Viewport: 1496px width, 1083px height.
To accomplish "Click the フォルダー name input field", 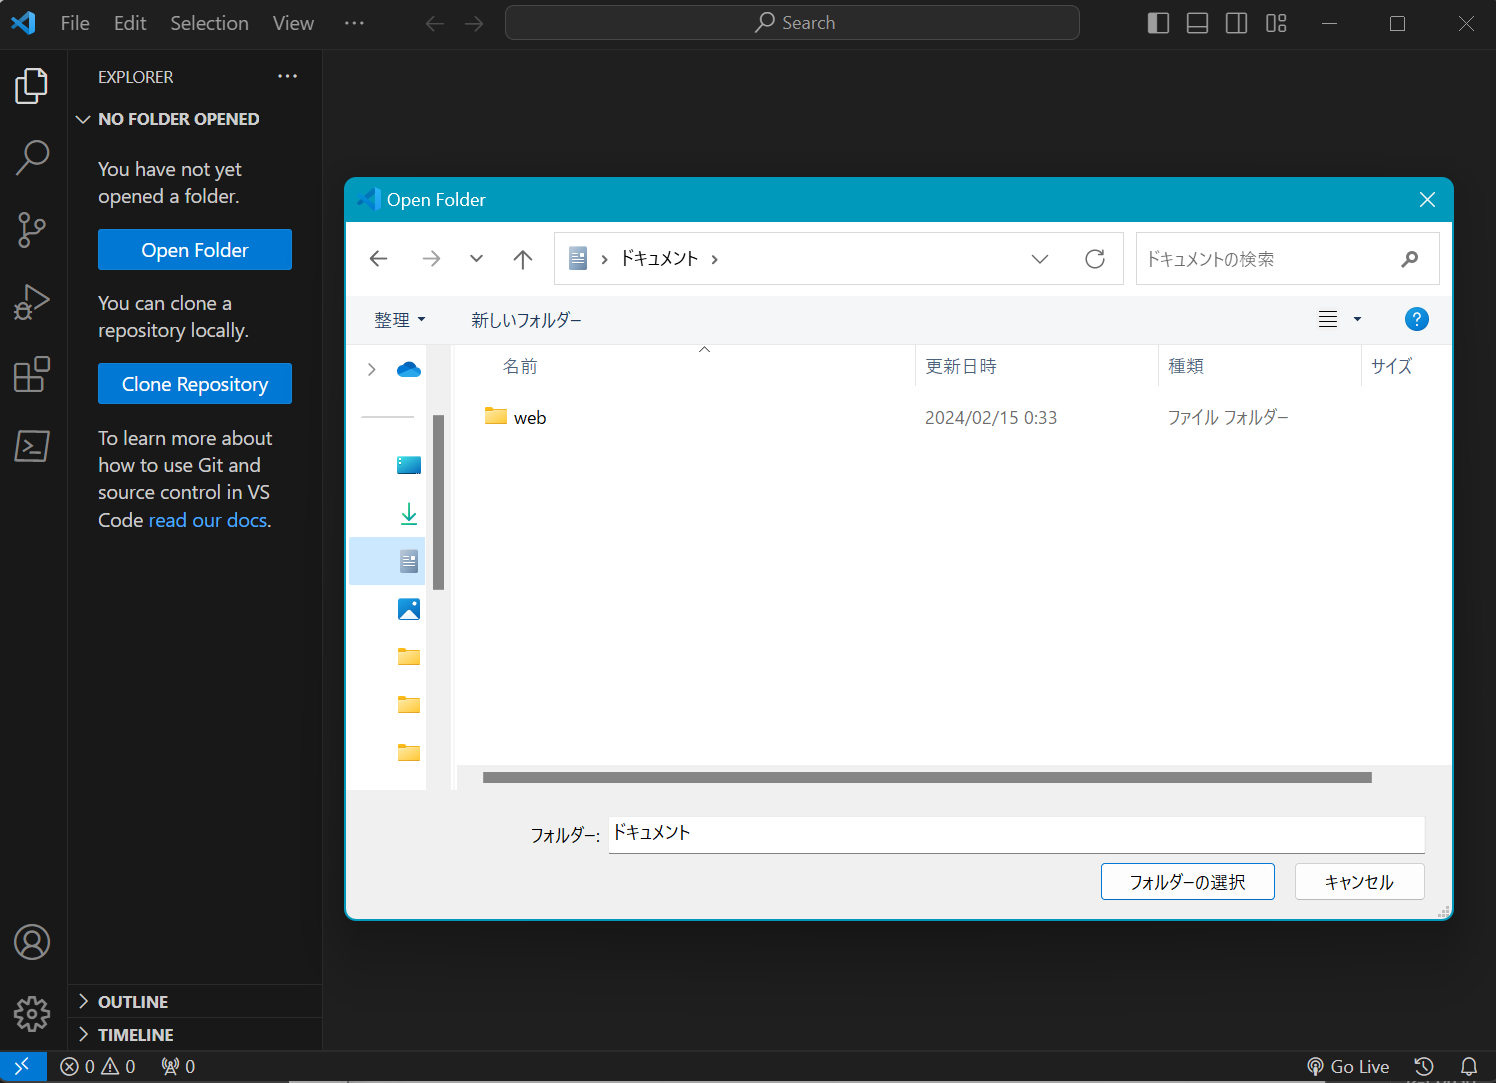I will [x=1016, y=835].
